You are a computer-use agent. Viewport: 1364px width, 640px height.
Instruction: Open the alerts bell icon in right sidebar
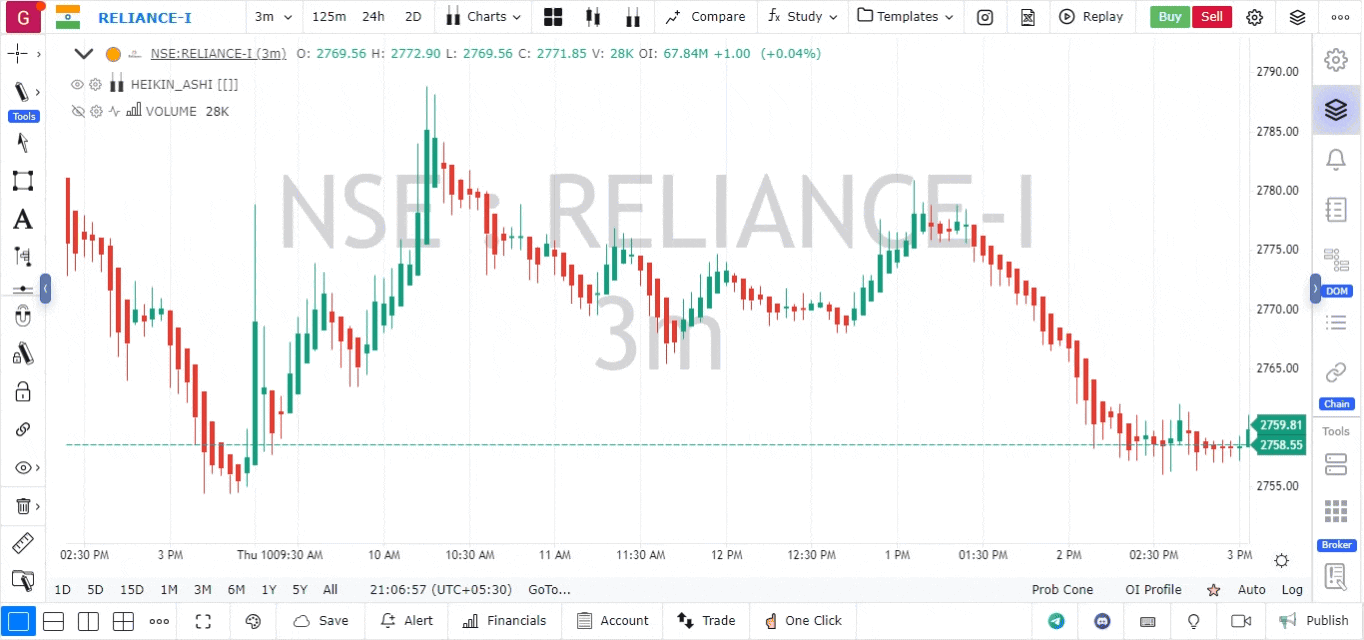point(1335,159)
